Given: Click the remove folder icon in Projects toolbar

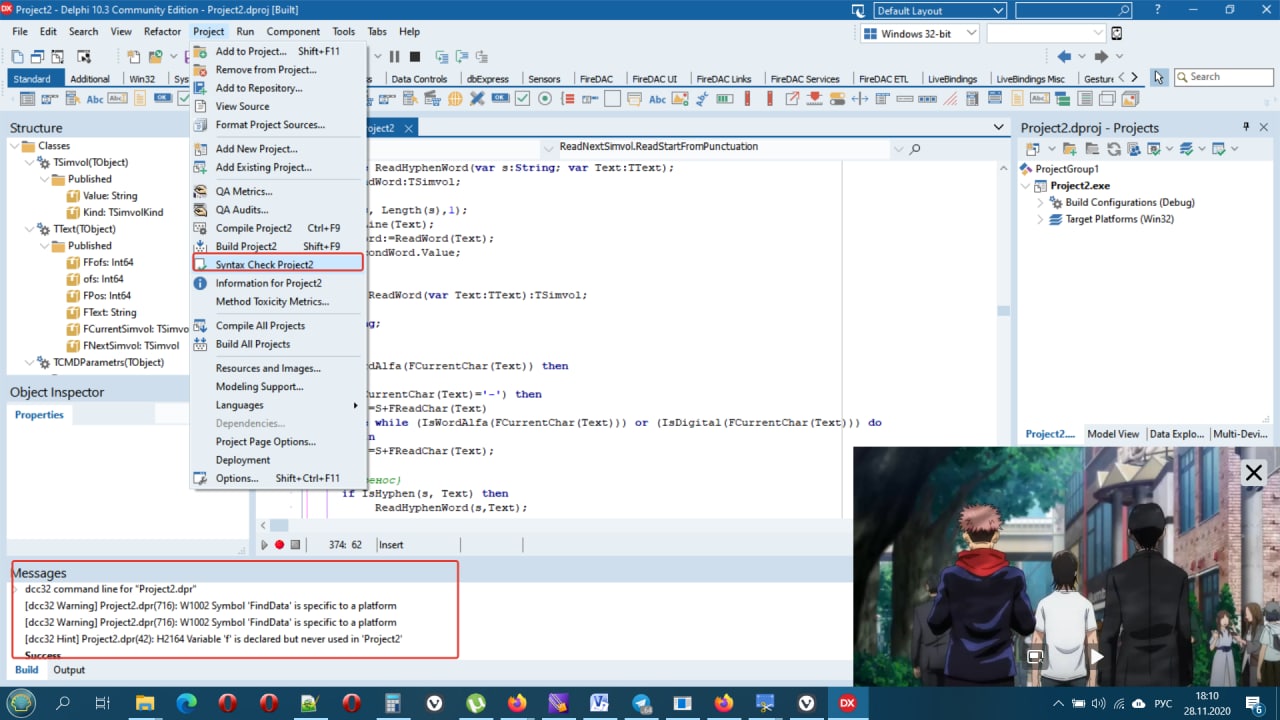Looking at the screenshot, I should (1091, 149).
